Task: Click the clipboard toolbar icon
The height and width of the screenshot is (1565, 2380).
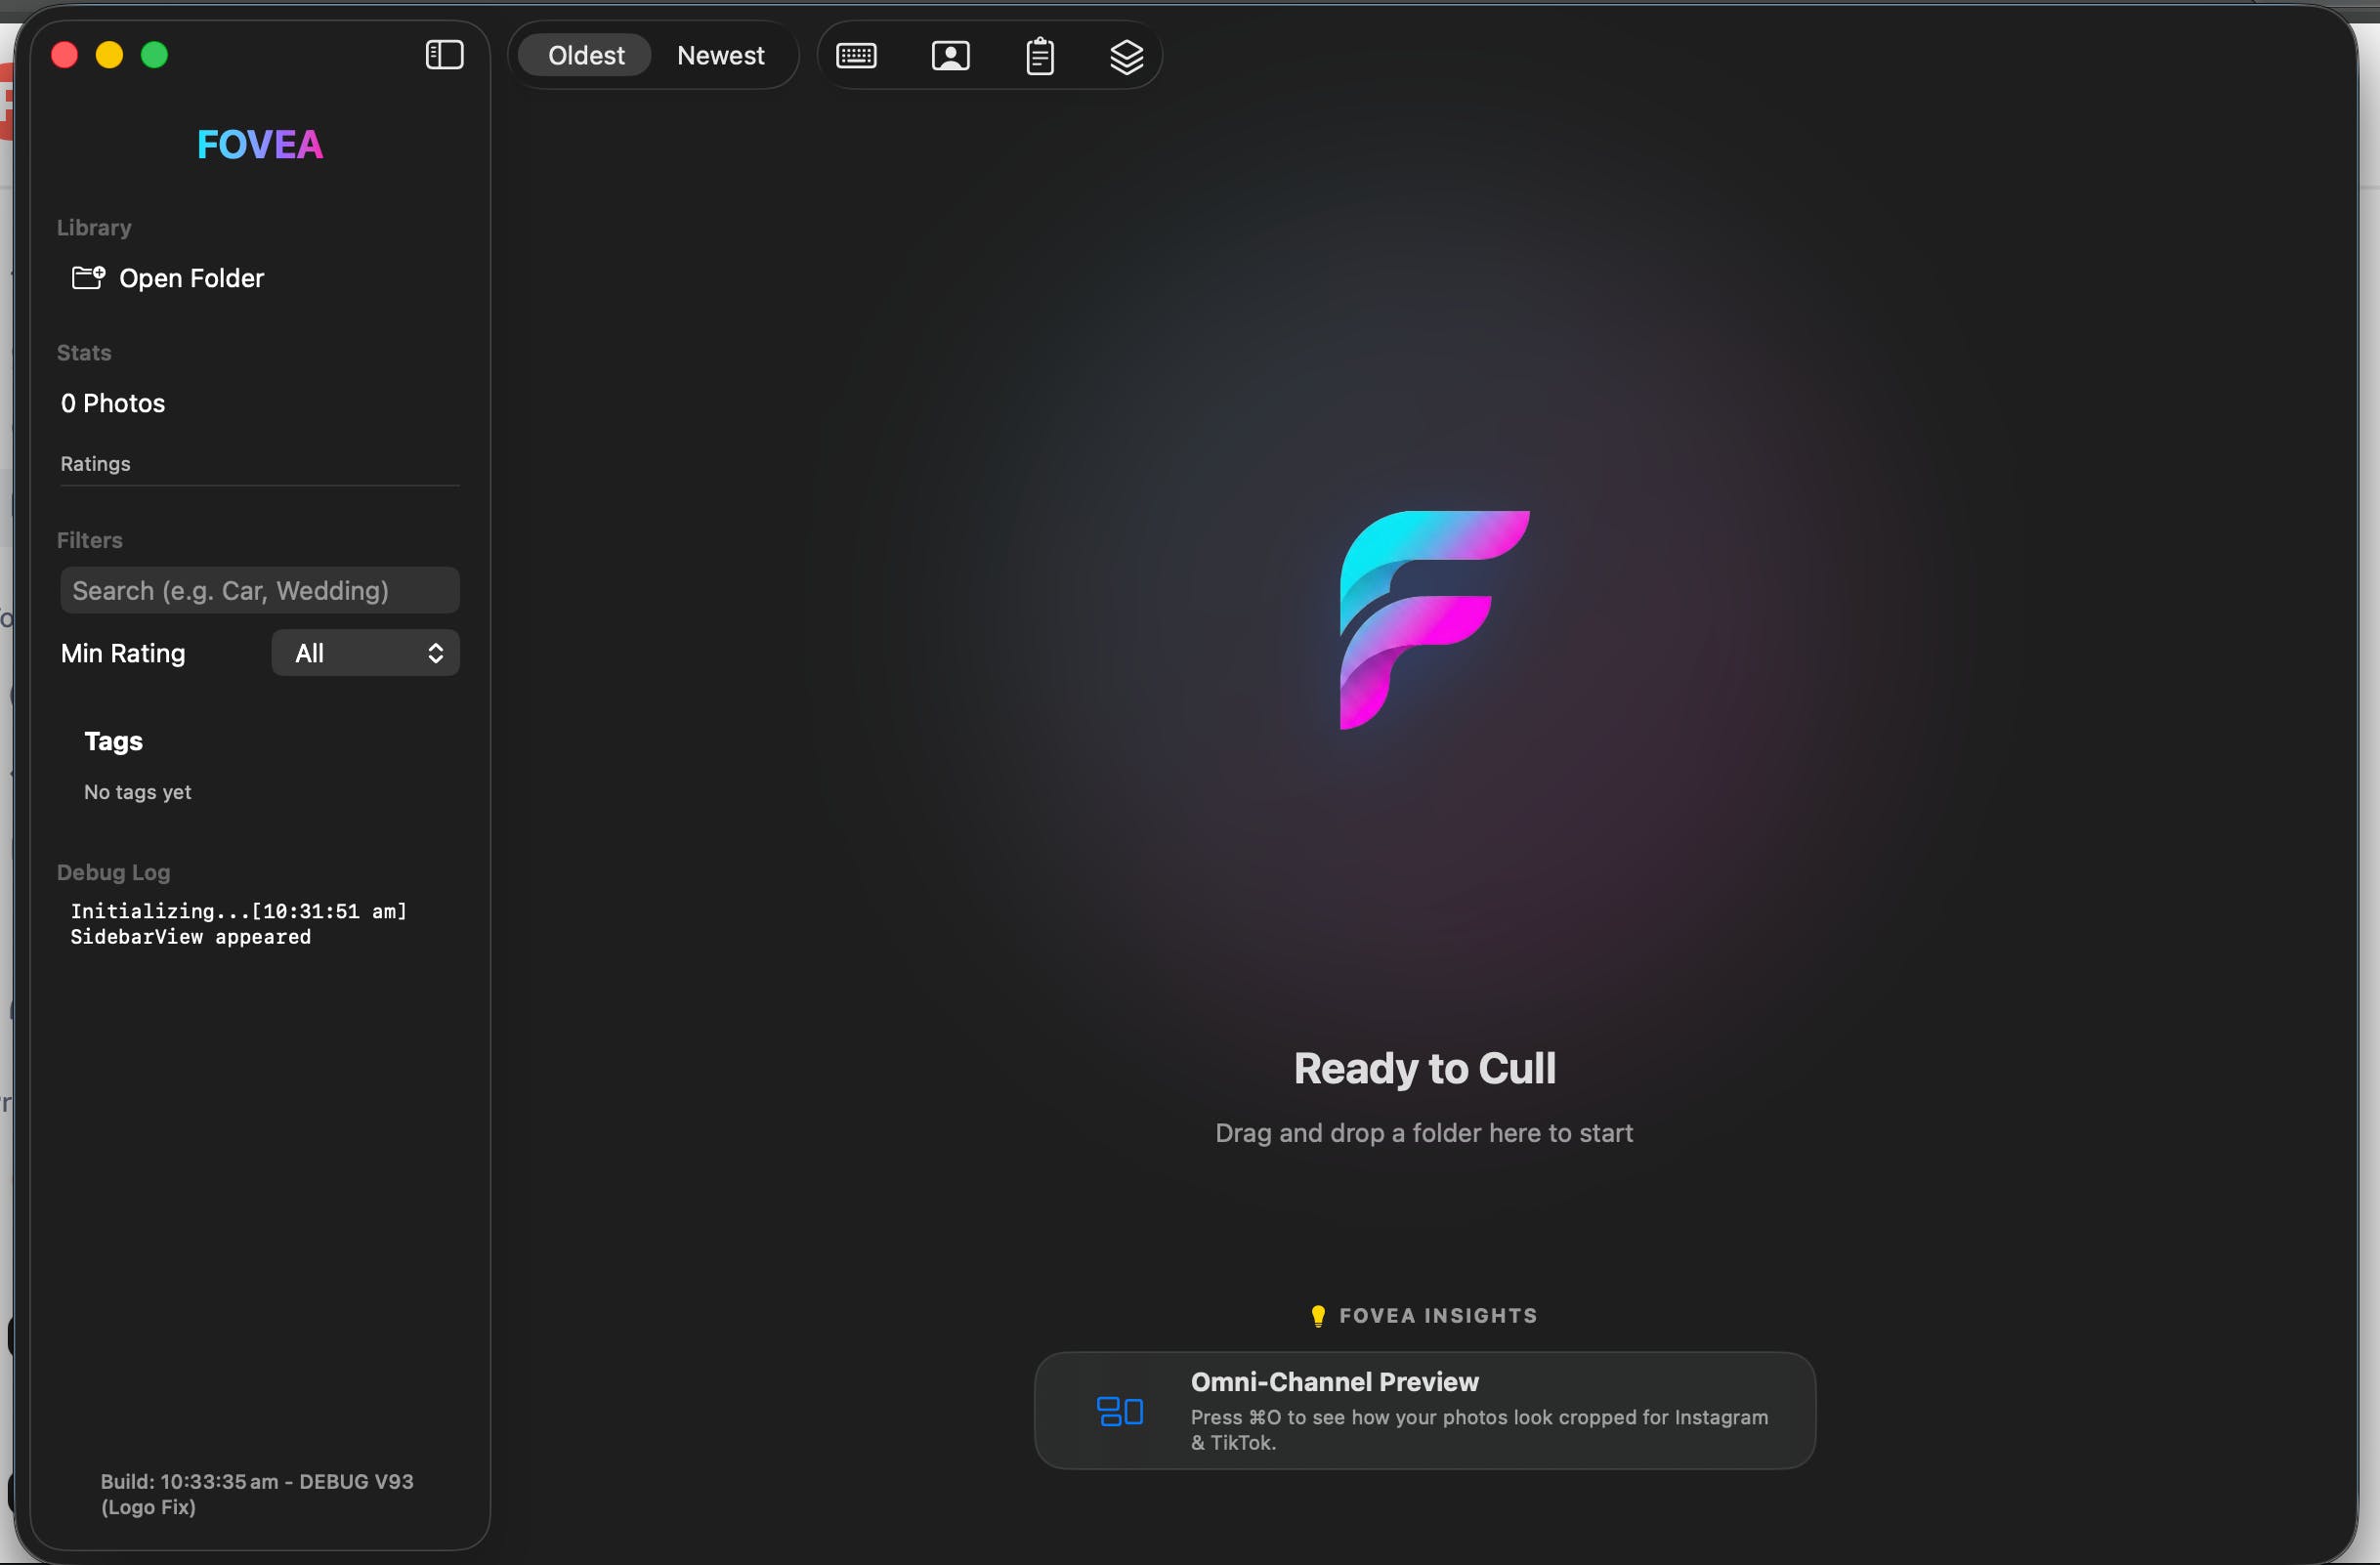Action: click(1040, 56)
